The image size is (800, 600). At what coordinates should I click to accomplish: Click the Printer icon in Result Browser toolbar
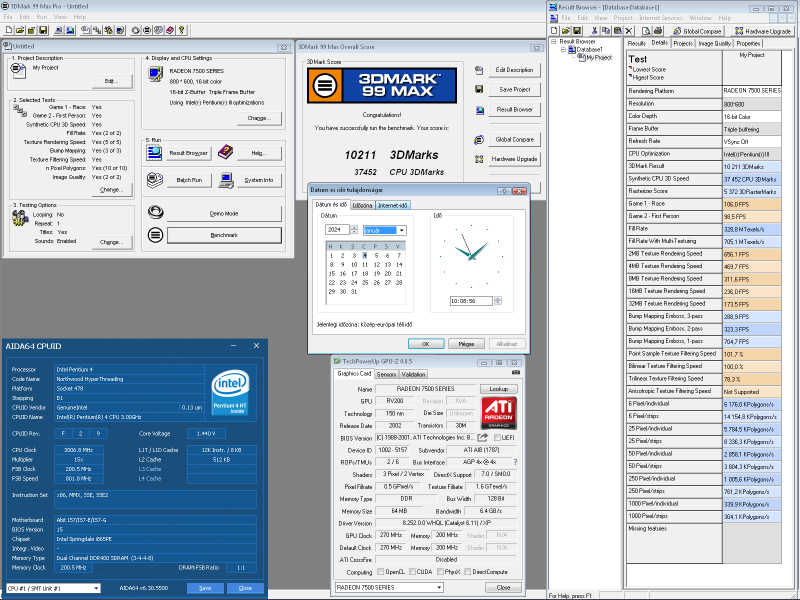658,31
